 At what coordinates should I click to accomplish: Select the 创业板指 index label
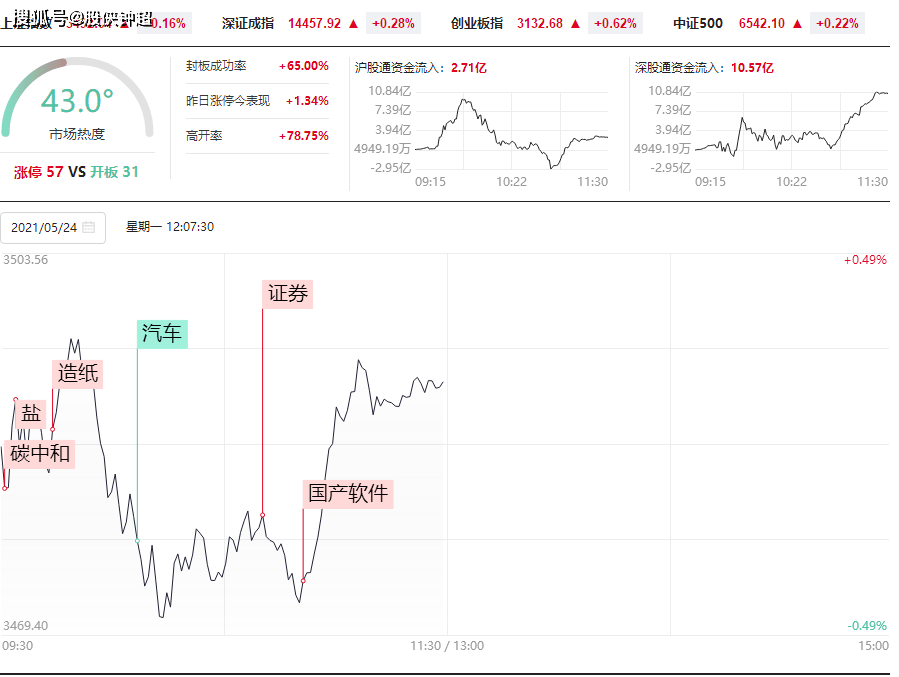point(477,23)
